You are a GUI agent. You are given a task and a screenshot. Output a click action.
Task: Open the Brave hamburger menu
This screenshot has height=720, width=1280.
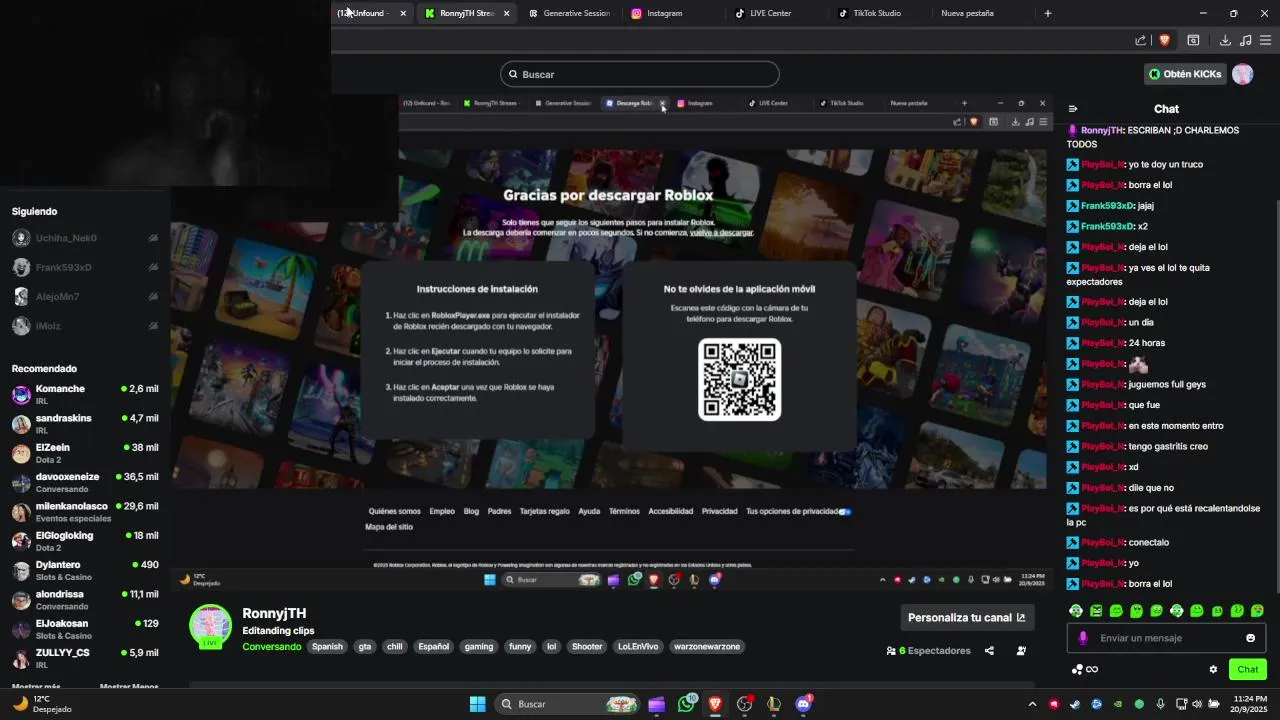pyautogui.click(x=1265, y=40)
